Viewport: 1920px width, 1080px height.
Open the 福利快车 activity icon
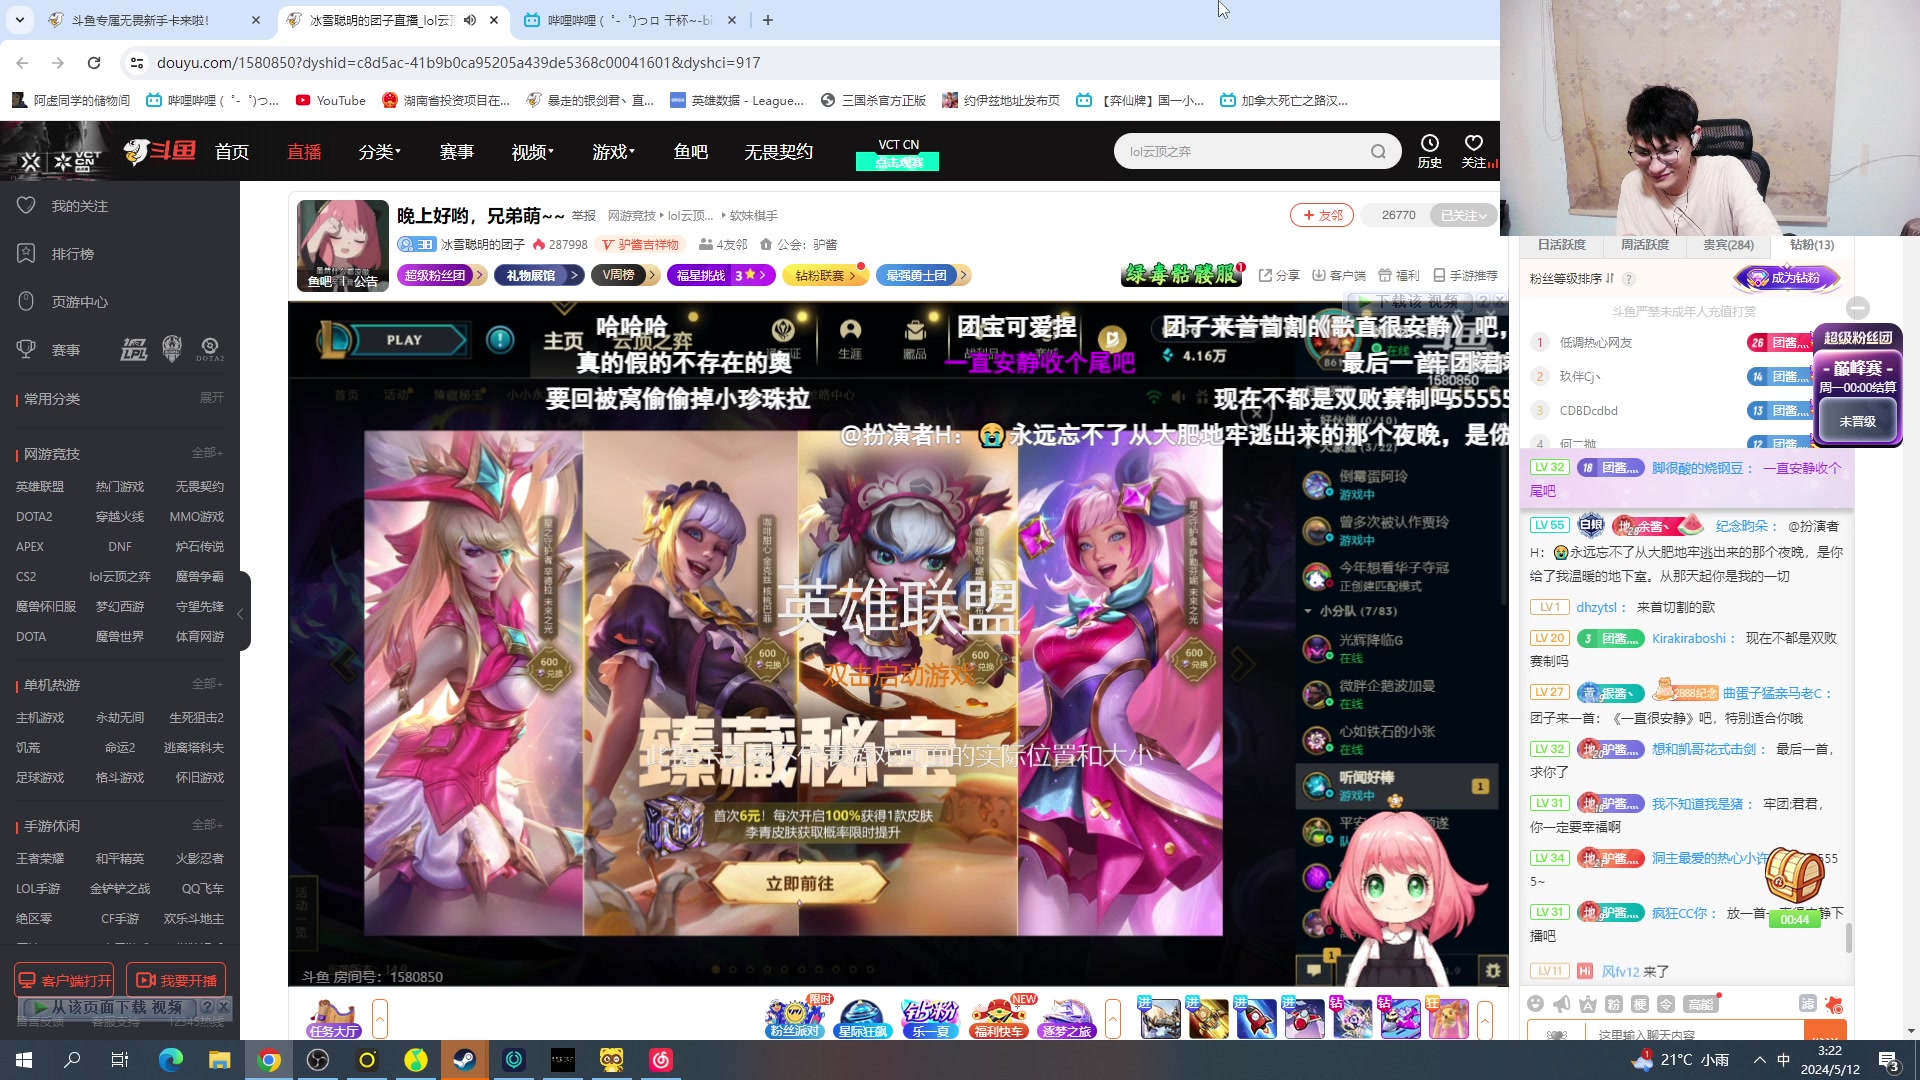[998, 1019]
